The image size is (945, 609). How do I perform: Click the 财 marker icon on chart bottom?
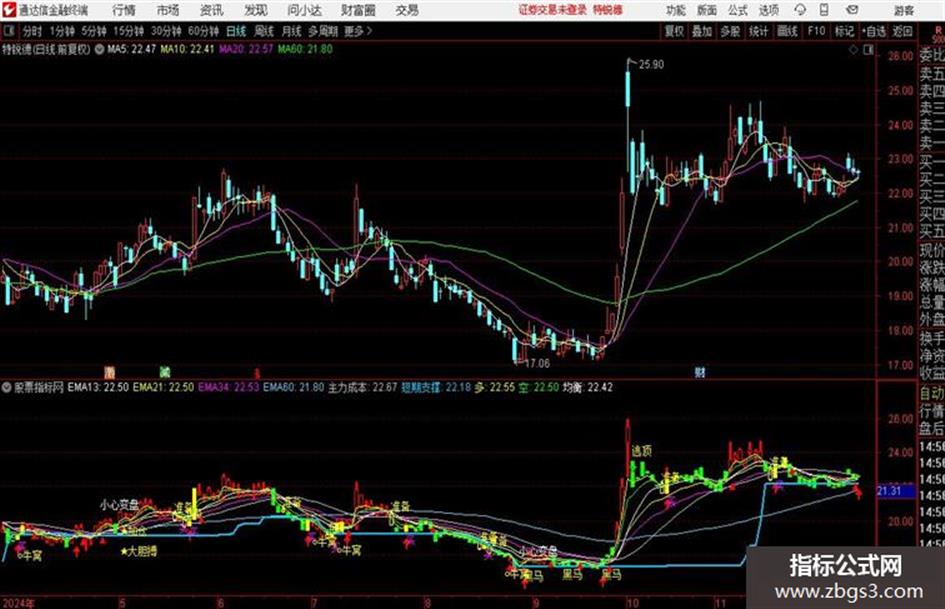click(700, 372)
